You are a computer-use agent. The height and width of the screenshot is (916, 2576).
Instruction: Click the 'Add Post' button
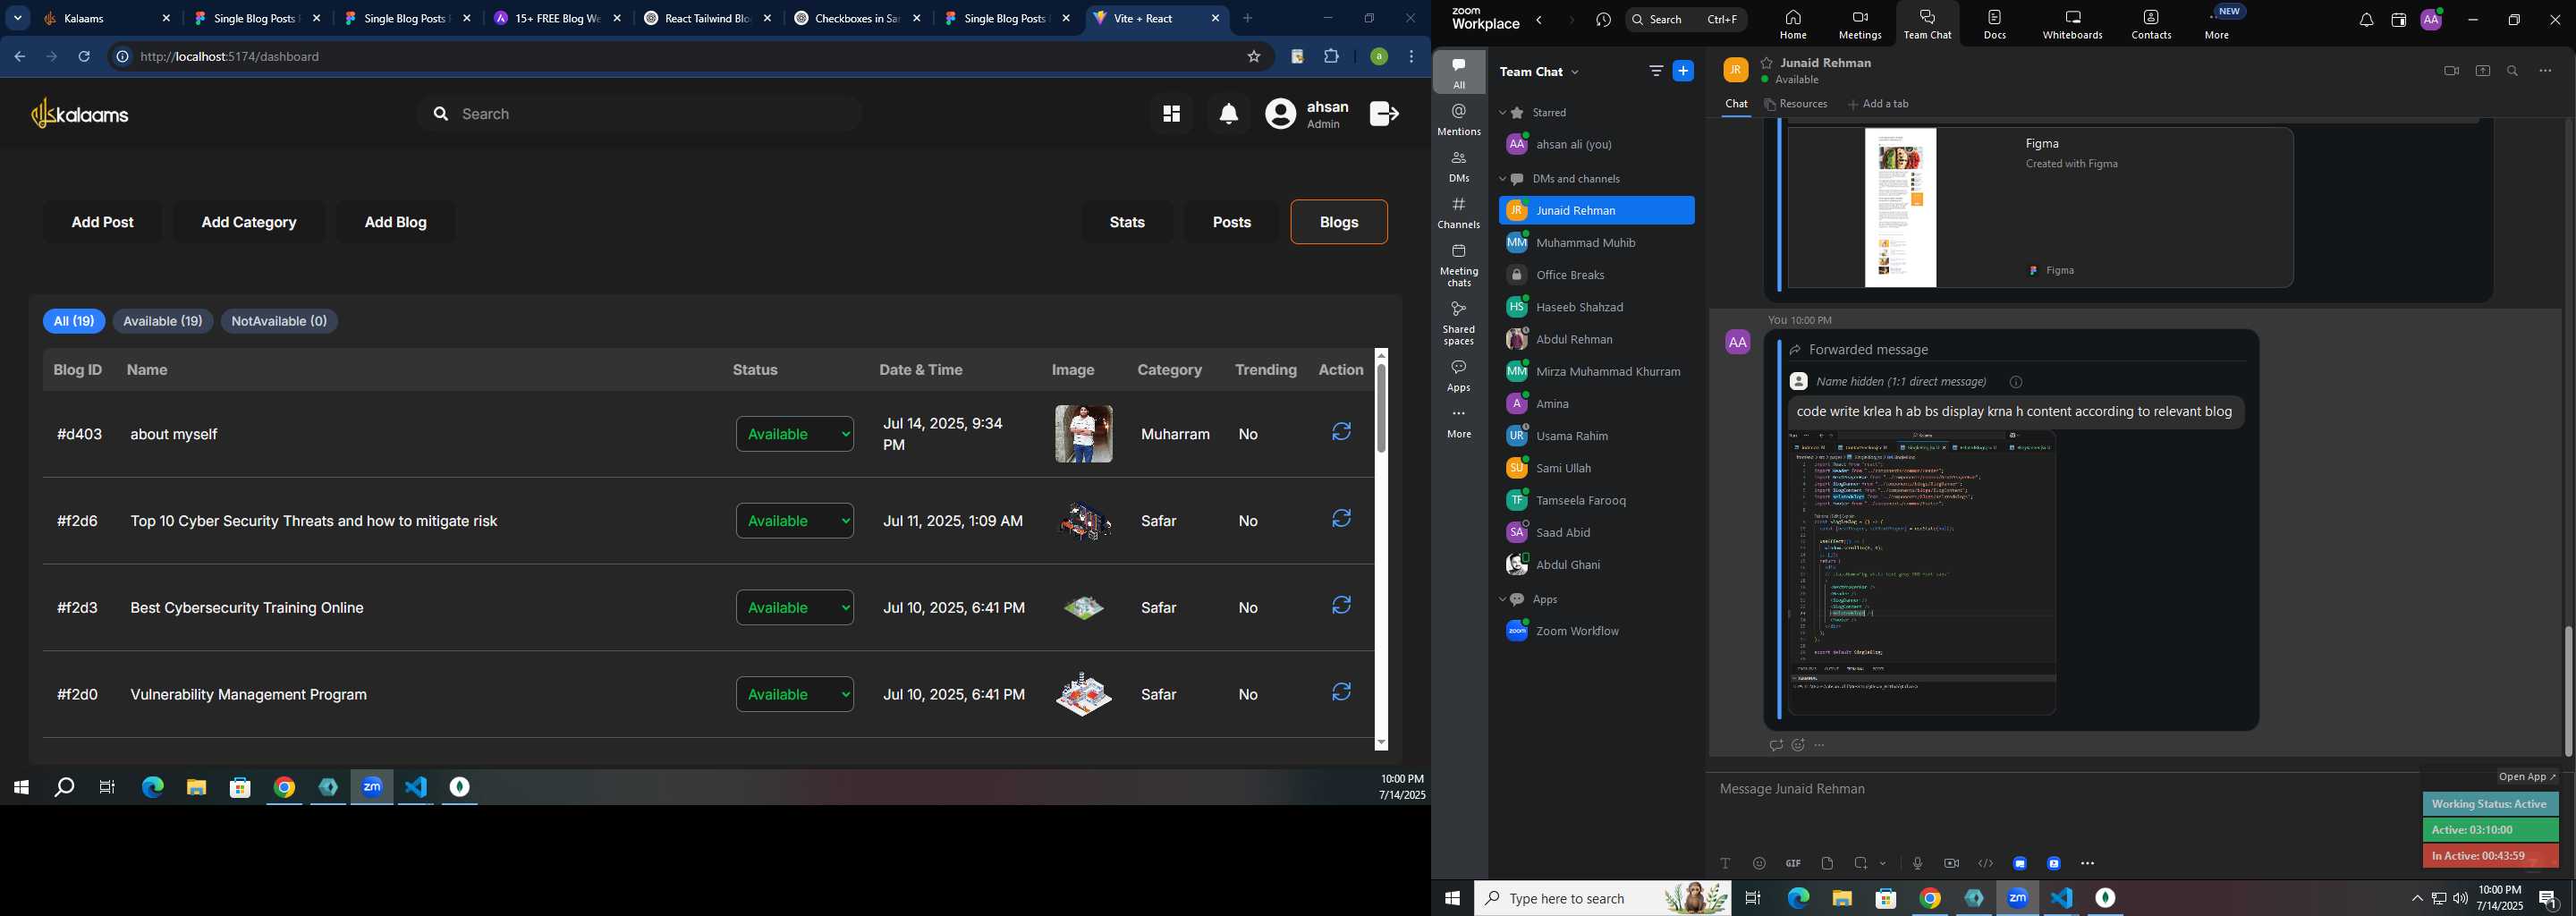[x=103, y=222]
